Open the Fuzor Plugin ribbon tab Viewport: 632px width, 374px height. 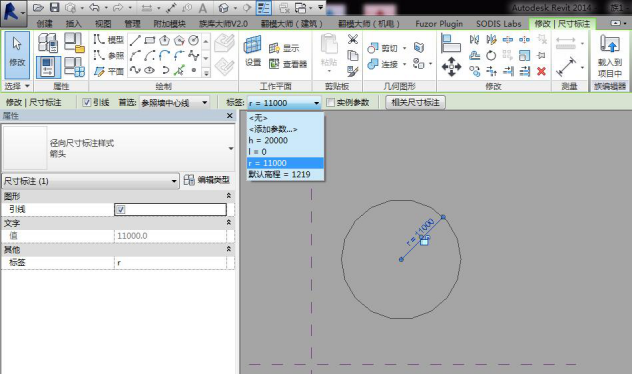click(x=439, y=24)
